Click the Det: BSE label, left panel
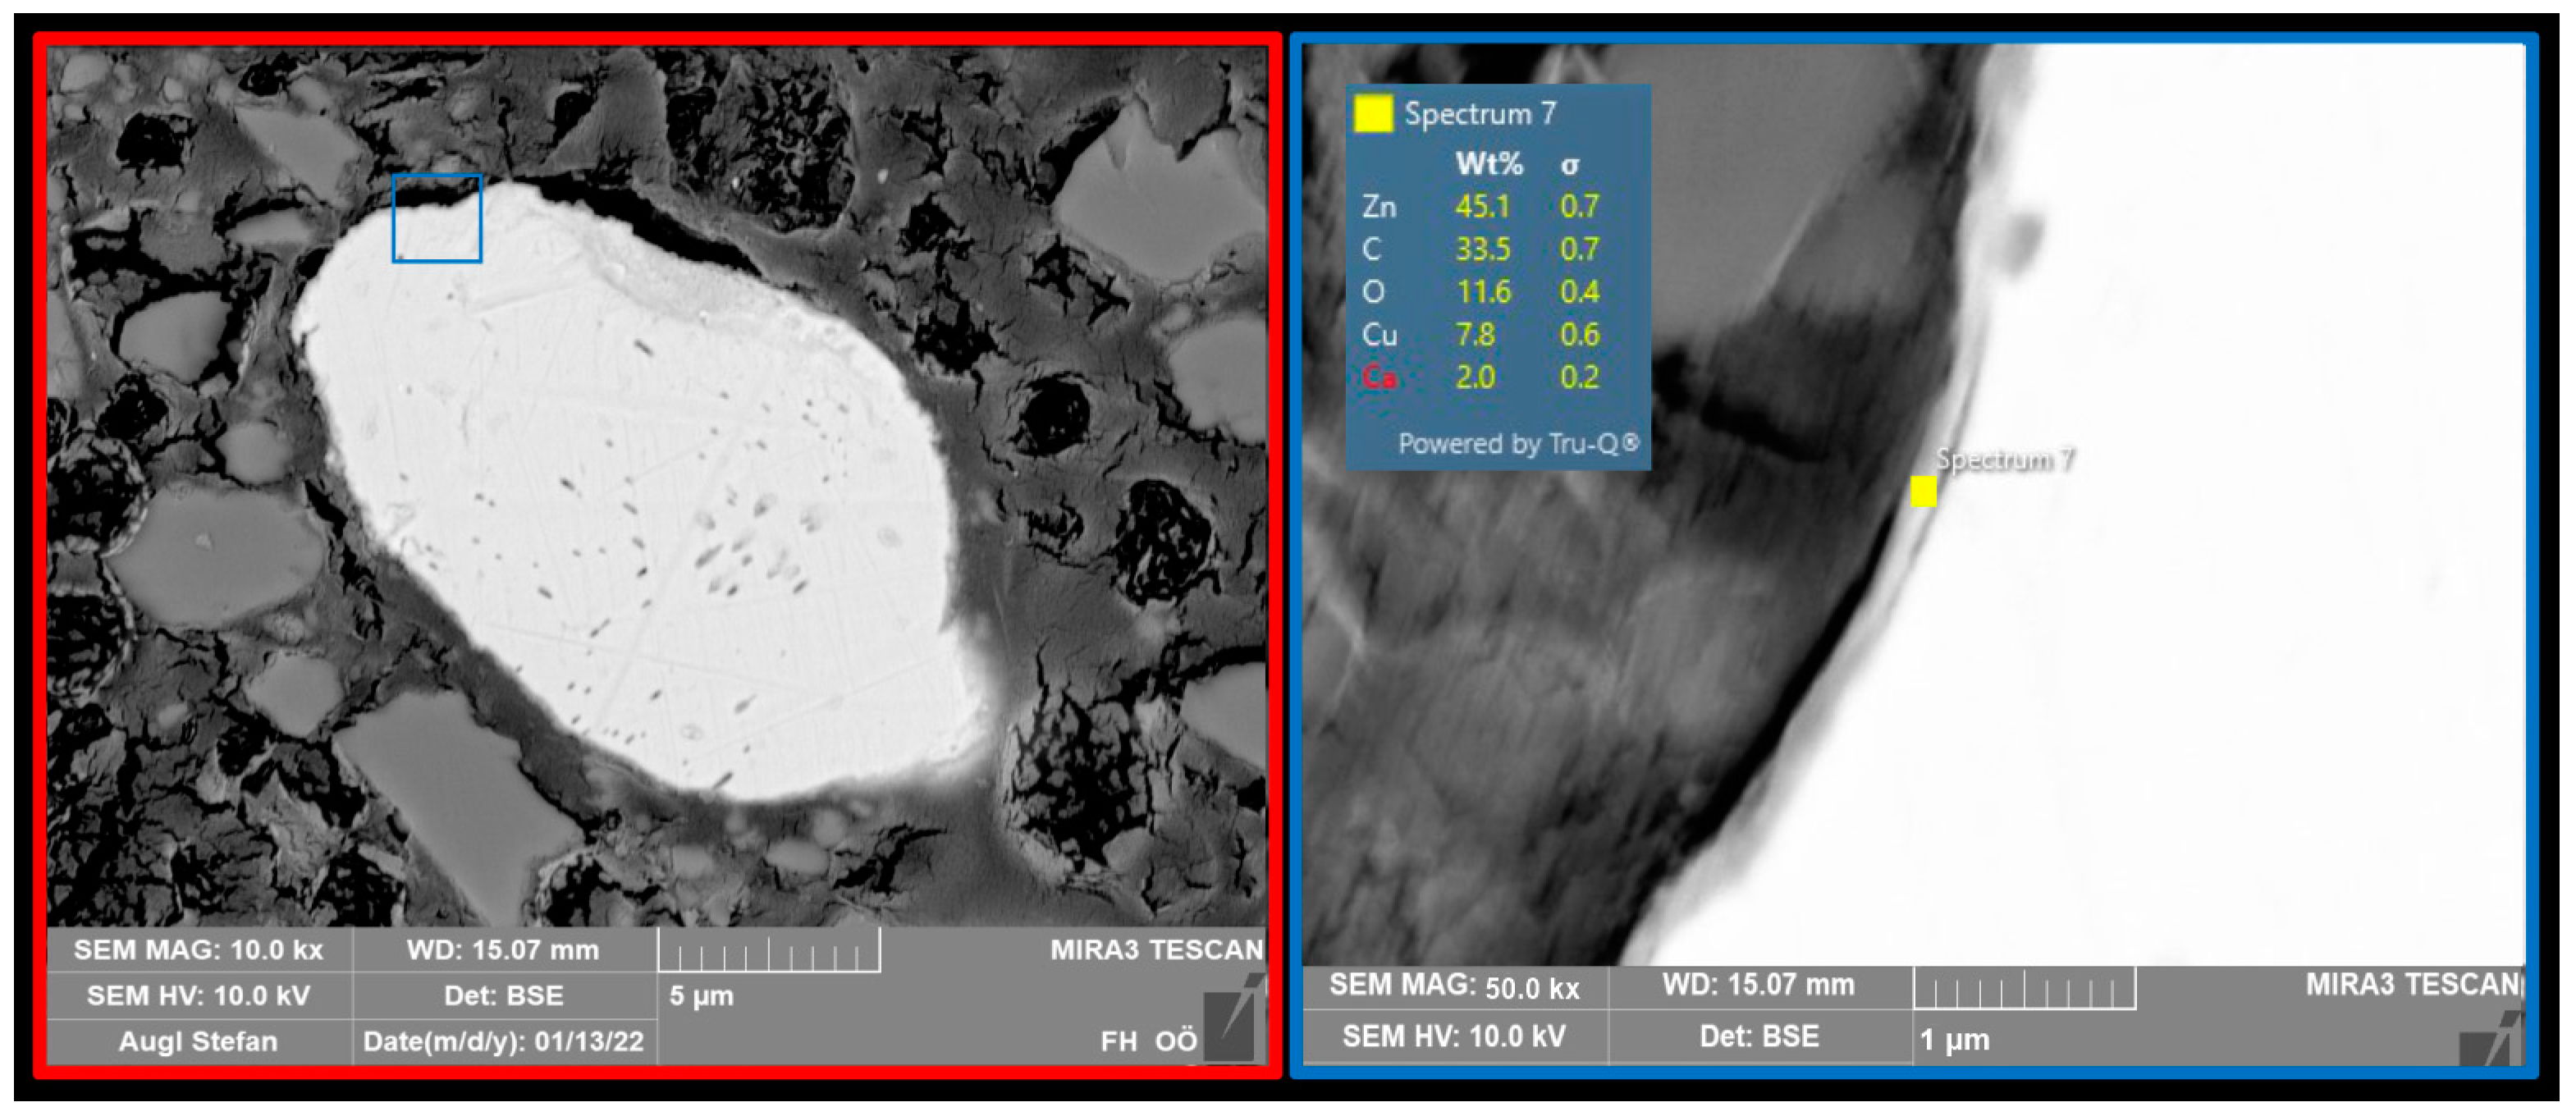This screenshot has width=2576, height=1116. click(503, 995)
